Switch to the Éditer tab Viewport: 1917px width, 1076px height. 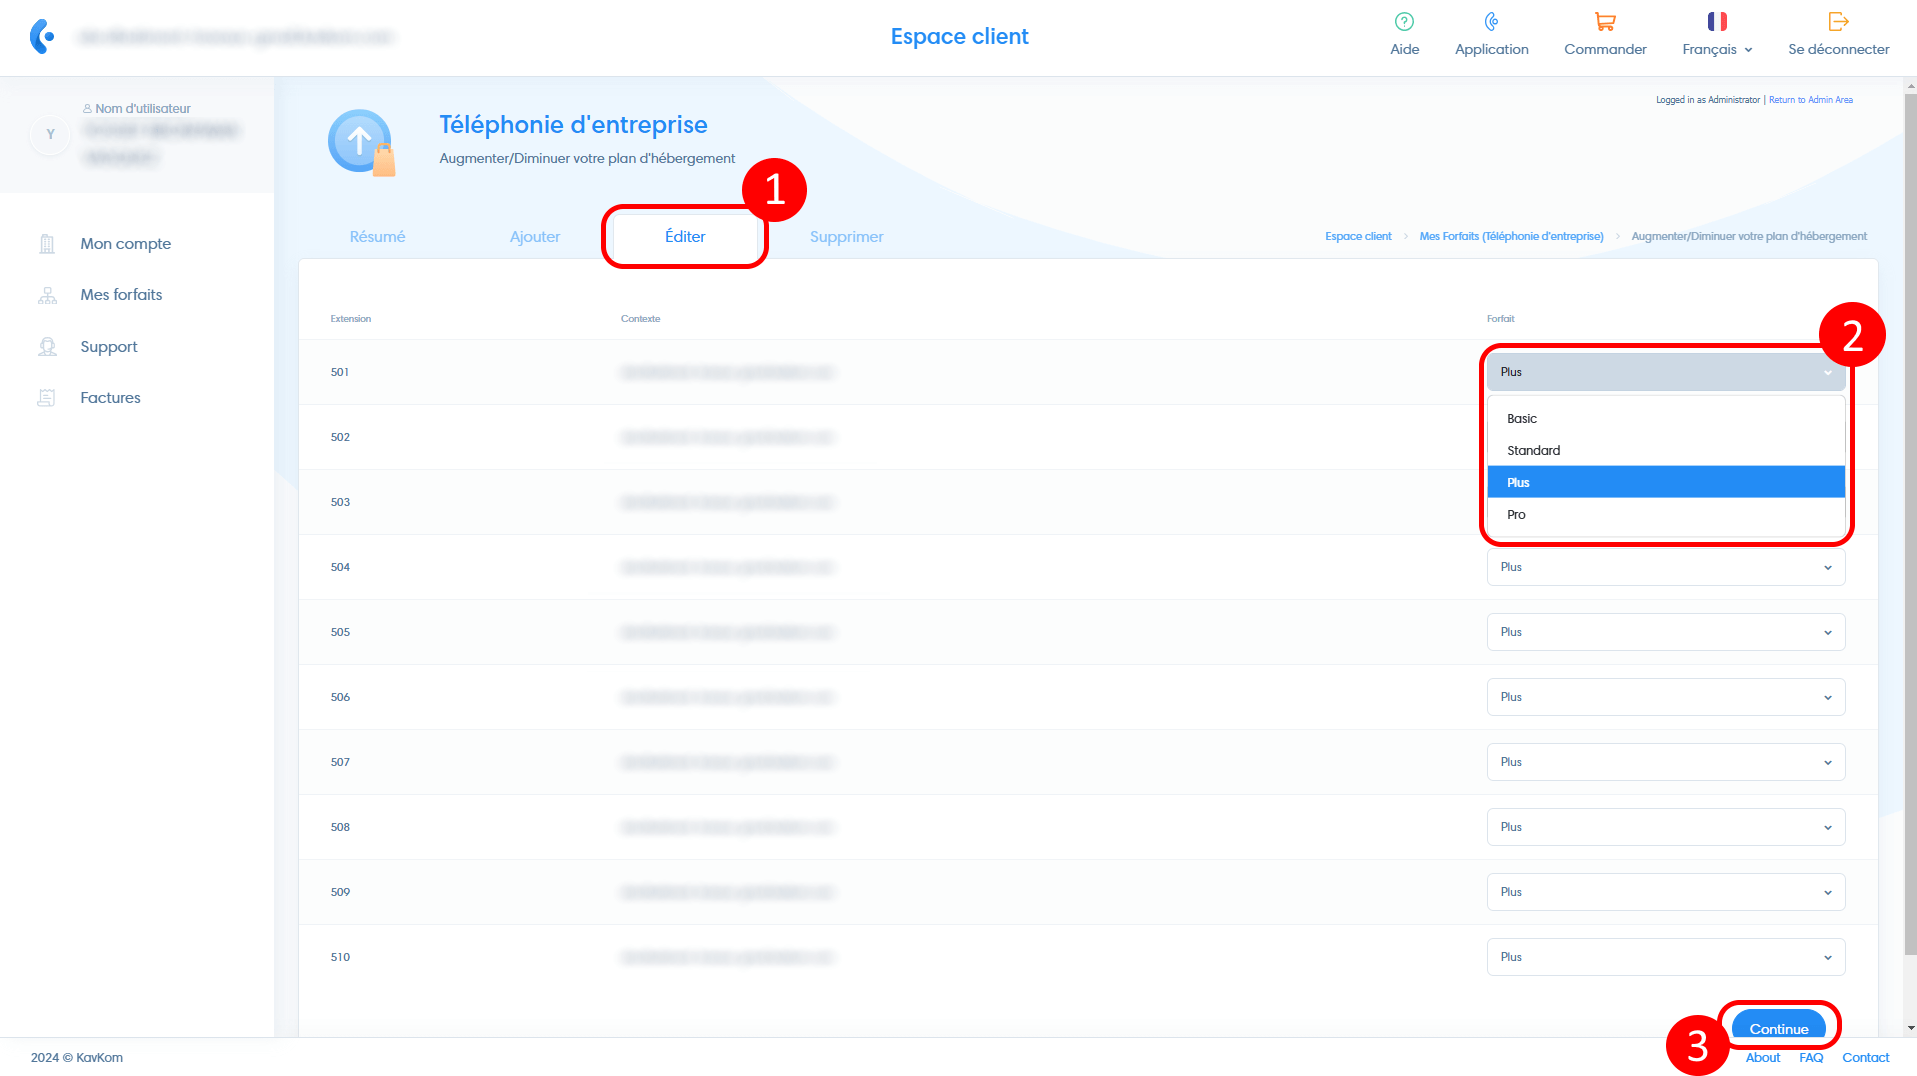[x=685, y=237]
